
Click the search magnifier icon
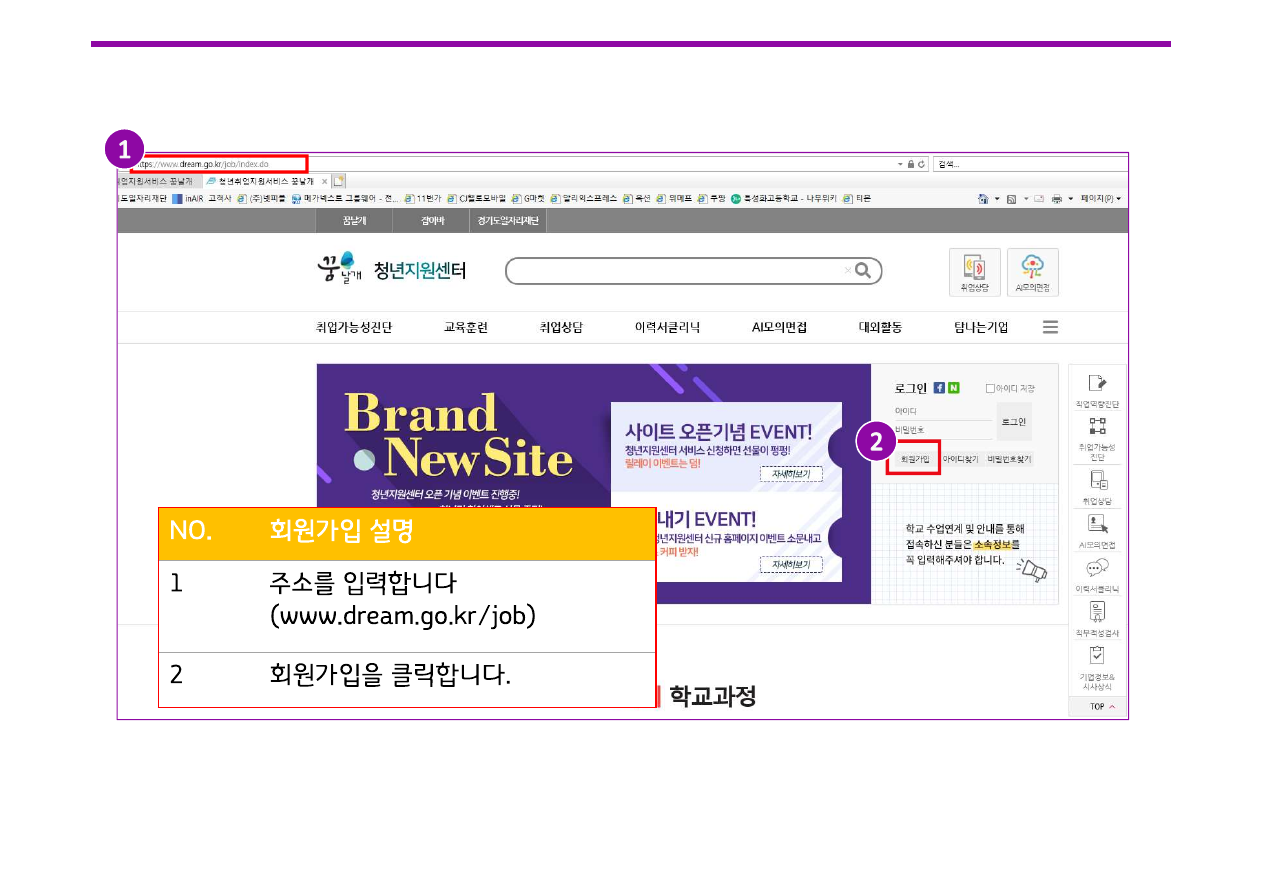863,271
